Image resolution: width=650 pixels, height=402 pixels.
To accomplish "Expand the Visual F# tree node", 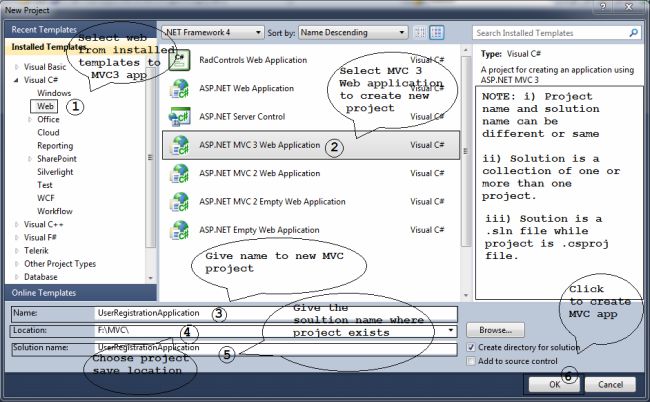I will pos(17,237).
